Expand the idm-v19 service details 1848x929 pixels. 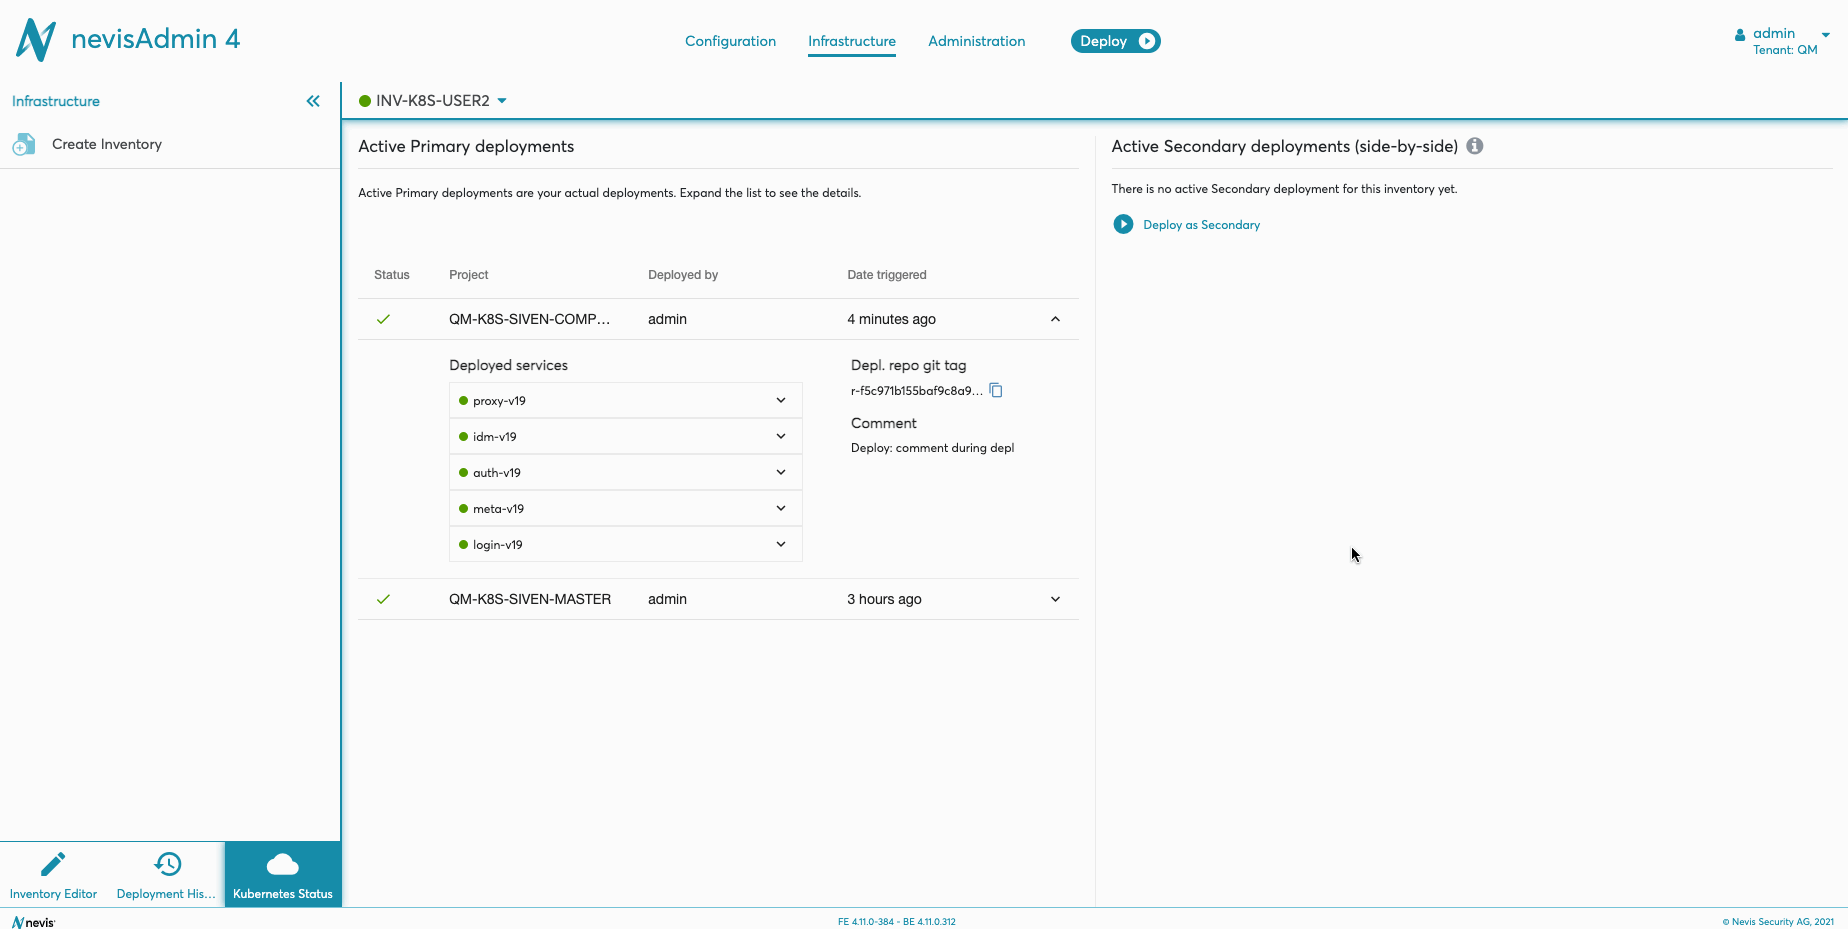781,437
